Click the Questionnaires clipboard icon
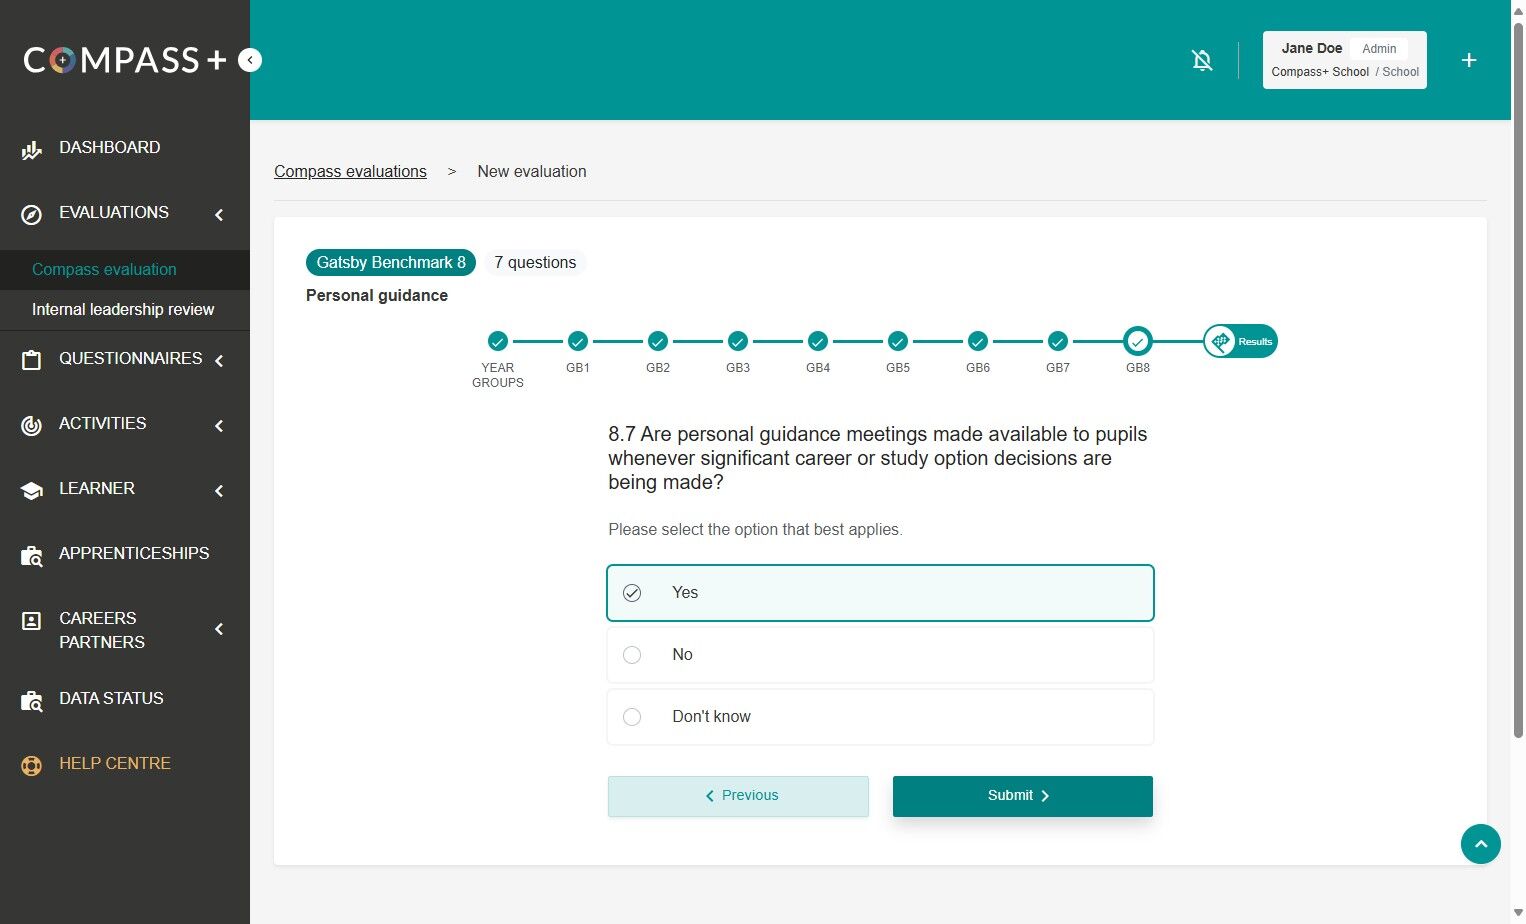 31,361
